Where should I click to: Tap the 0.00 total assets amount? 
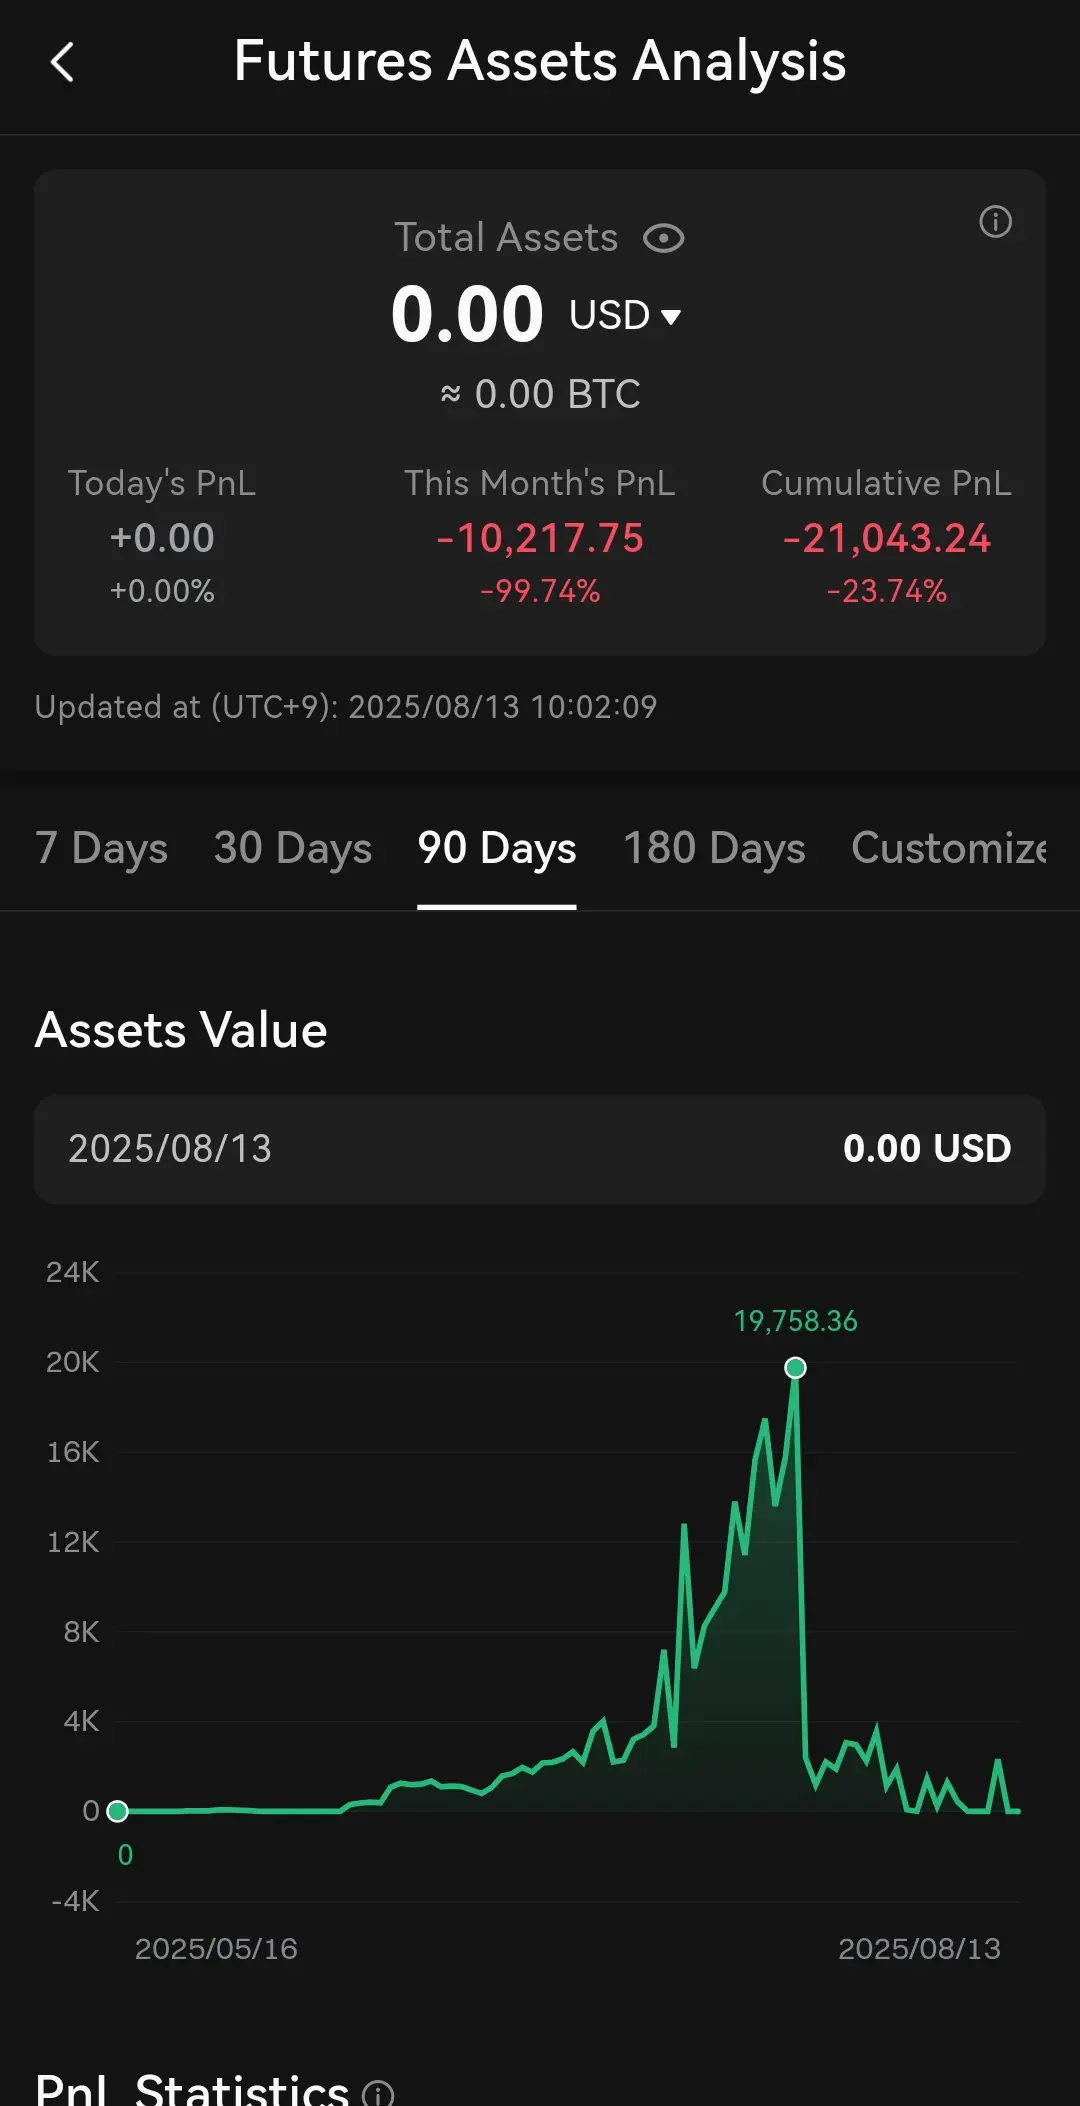pos(467,314)
